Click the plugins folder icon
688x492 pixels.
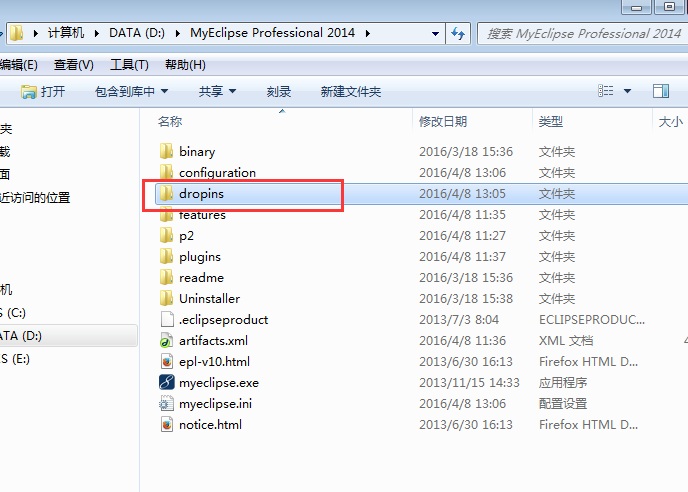tap(166, 257)
